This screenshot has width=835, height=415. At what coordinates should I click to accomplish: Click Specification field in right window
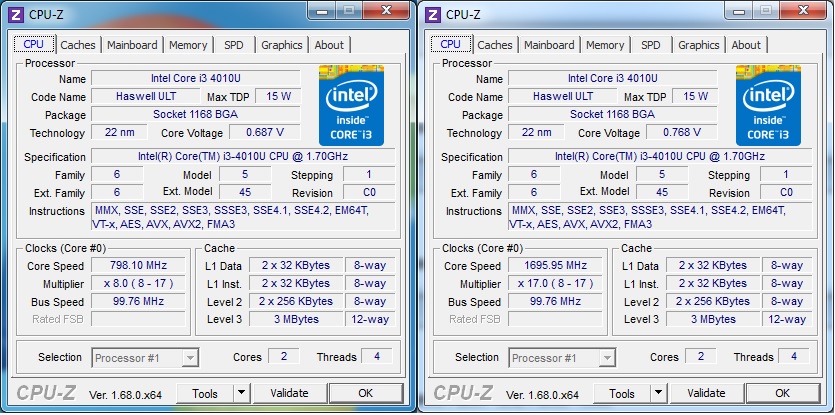(x=660, y=157)
